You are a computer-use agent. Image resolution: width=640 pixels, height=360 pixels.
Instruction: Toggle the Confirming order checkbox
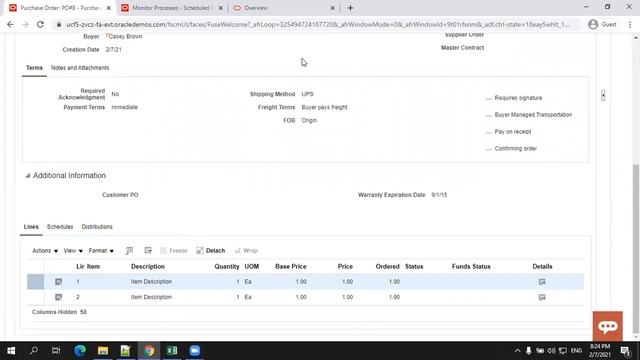[489, 149]
